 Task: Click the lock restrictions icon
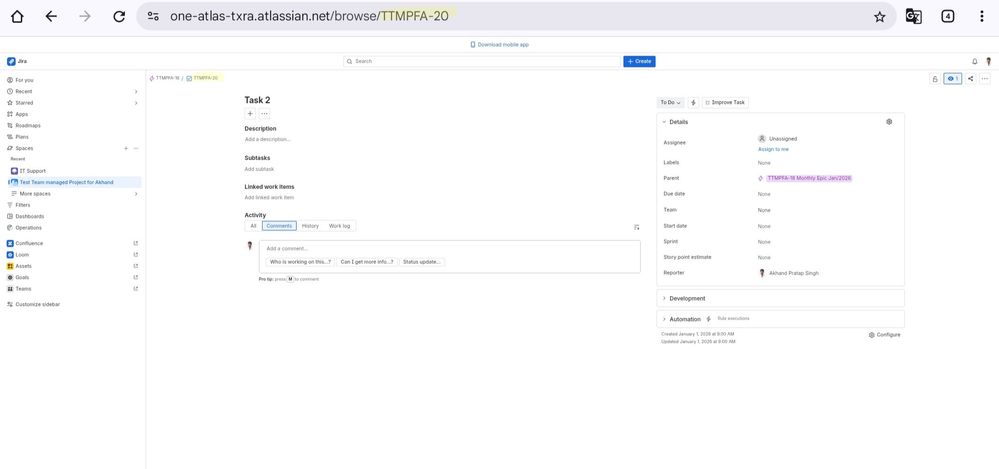(935, 79)
